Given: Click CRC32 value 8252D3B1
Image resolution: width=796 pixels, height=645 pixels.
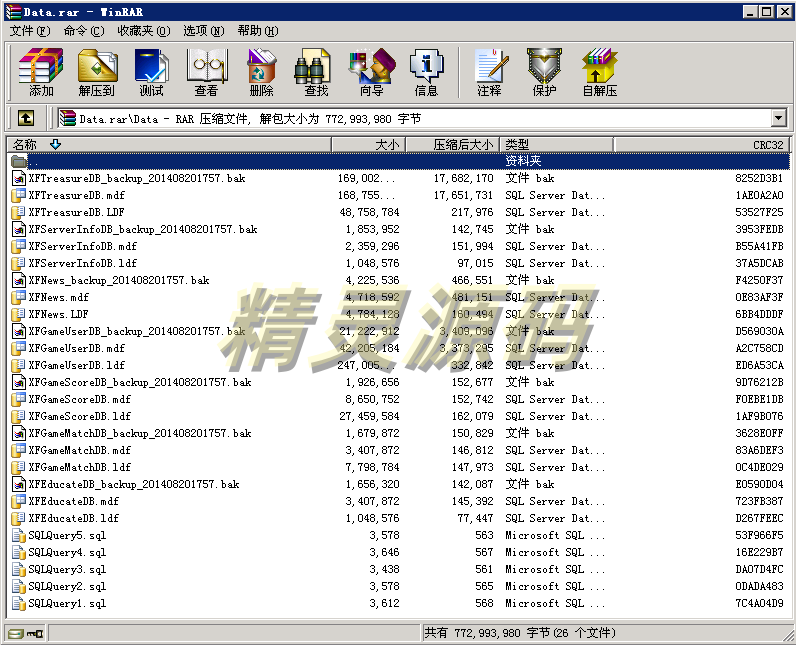Looking at the screenshot, I should tap(759, 178).
